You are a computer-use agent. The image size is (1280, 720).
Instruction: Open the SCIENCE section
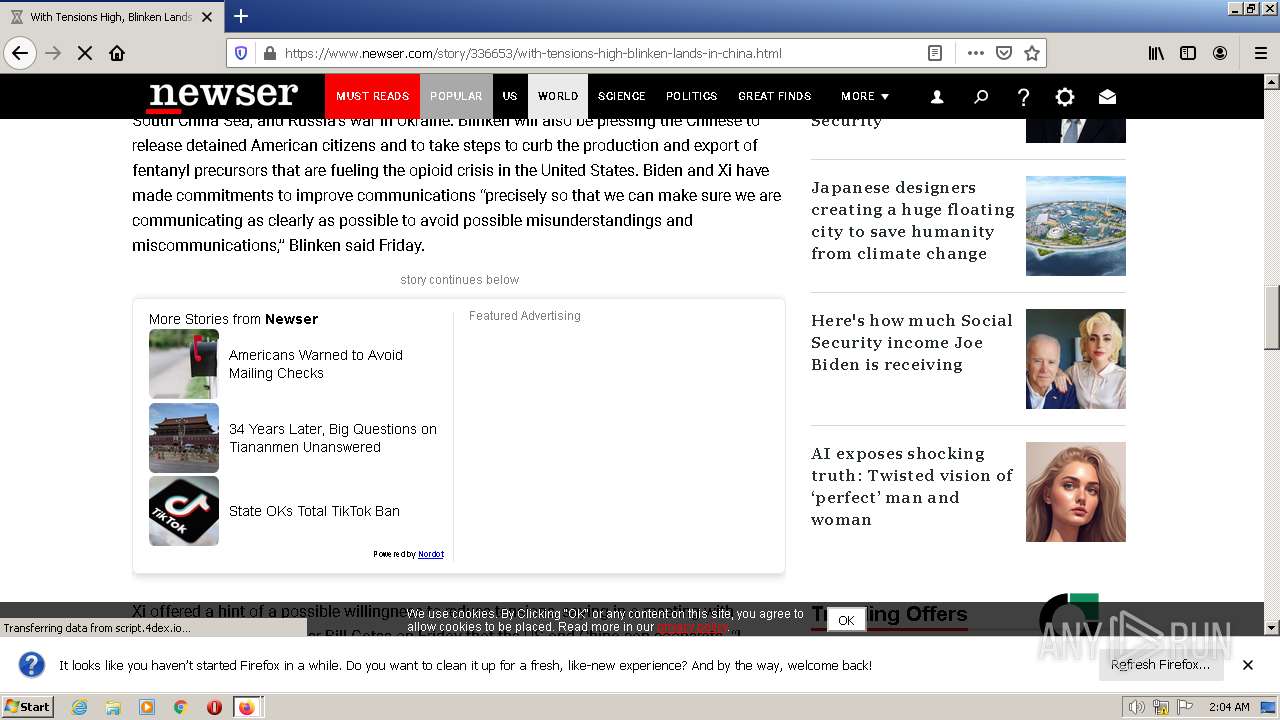coord(622,96)
